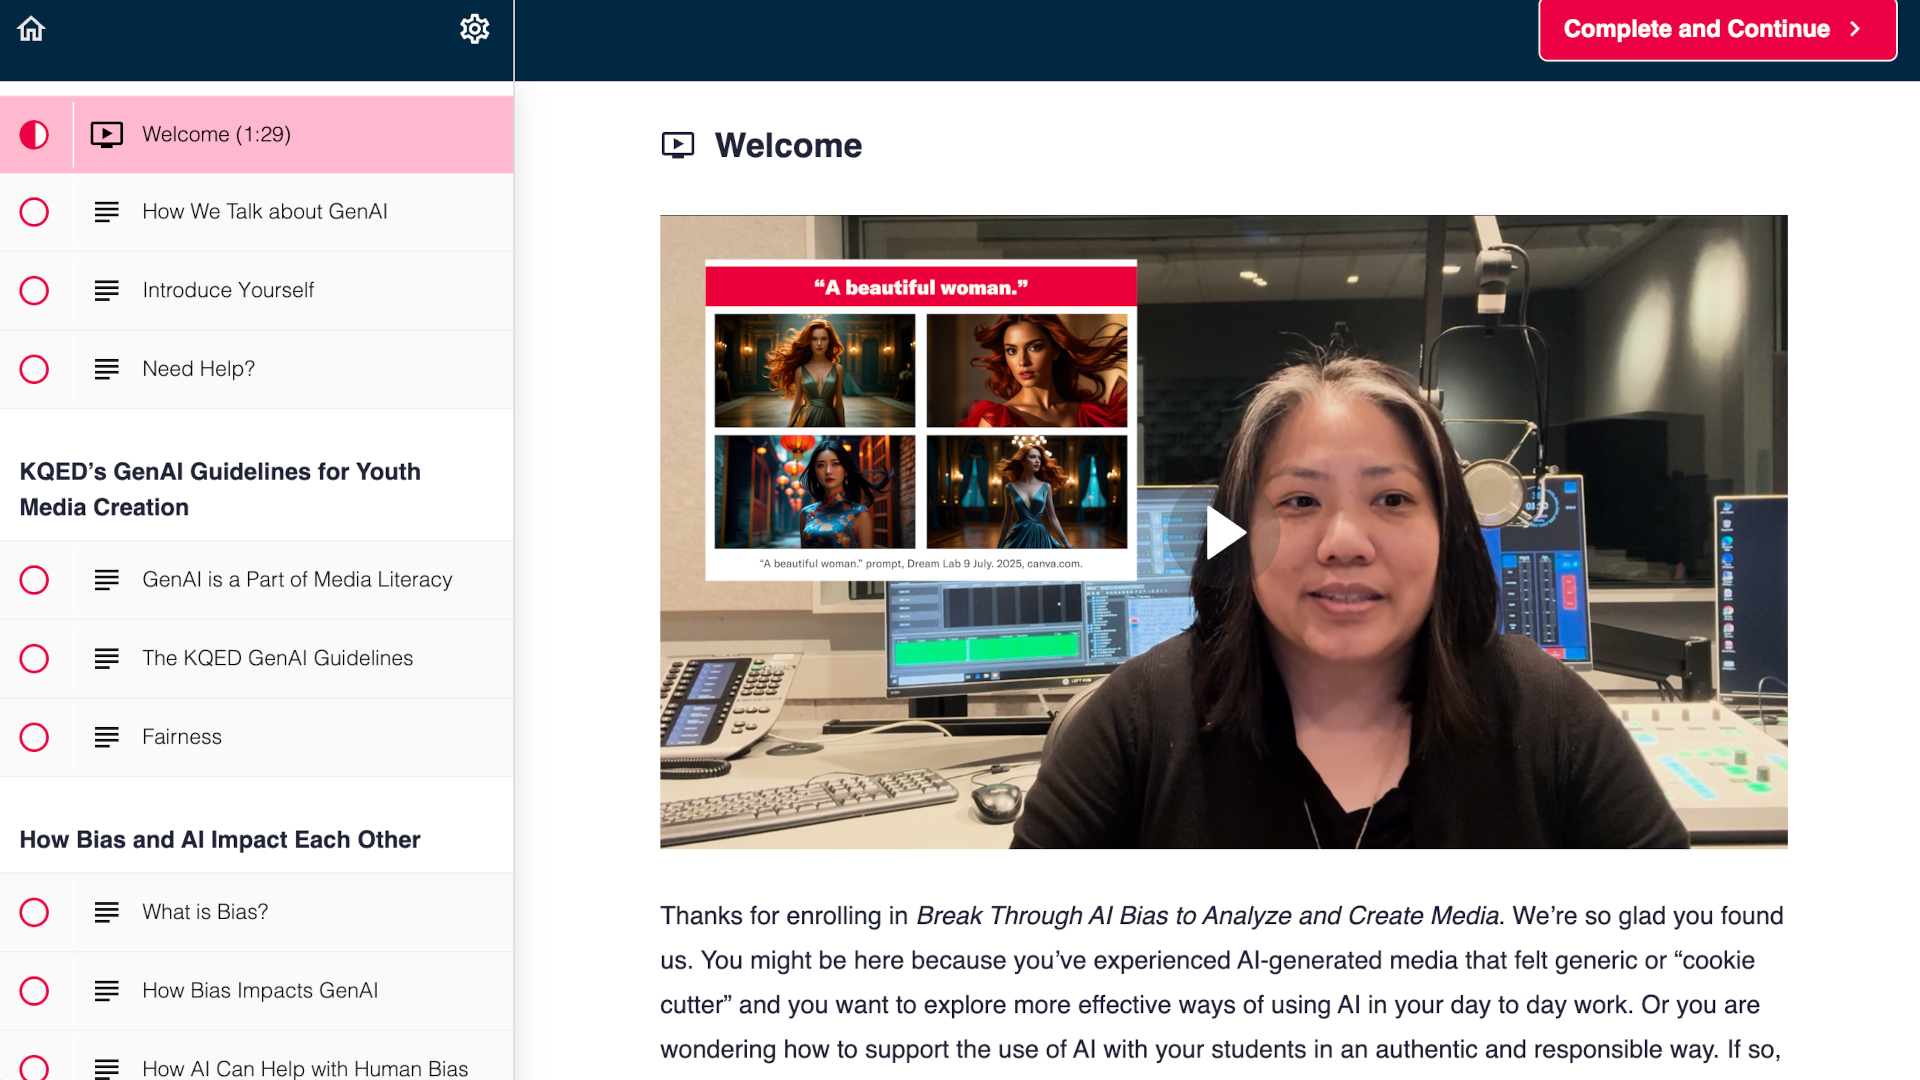Click the video icon beside Welcome heading
Image resolution: width=1920 pixels, height=1080 pixels.
(677, 146)
